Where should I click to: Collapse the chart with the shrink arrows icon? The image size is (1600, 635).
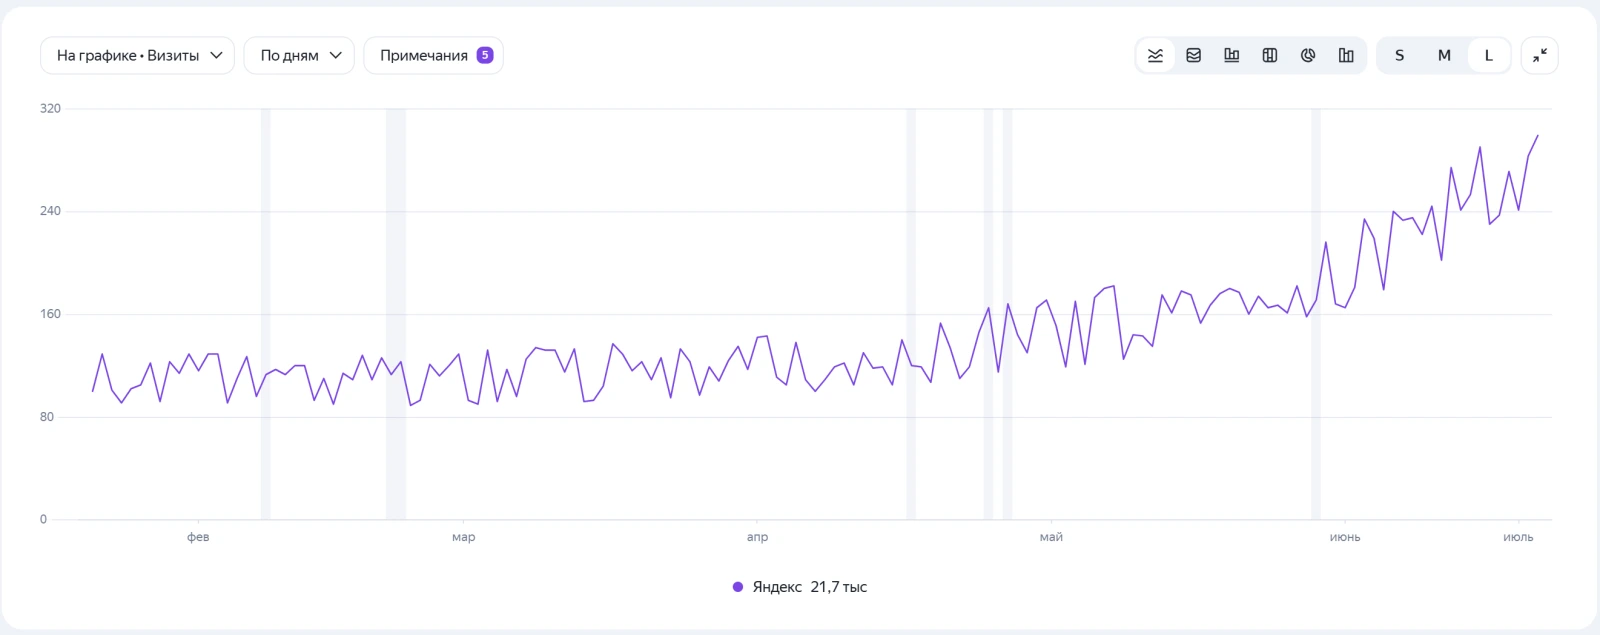pyautogui.click(x=1539, y=55)
